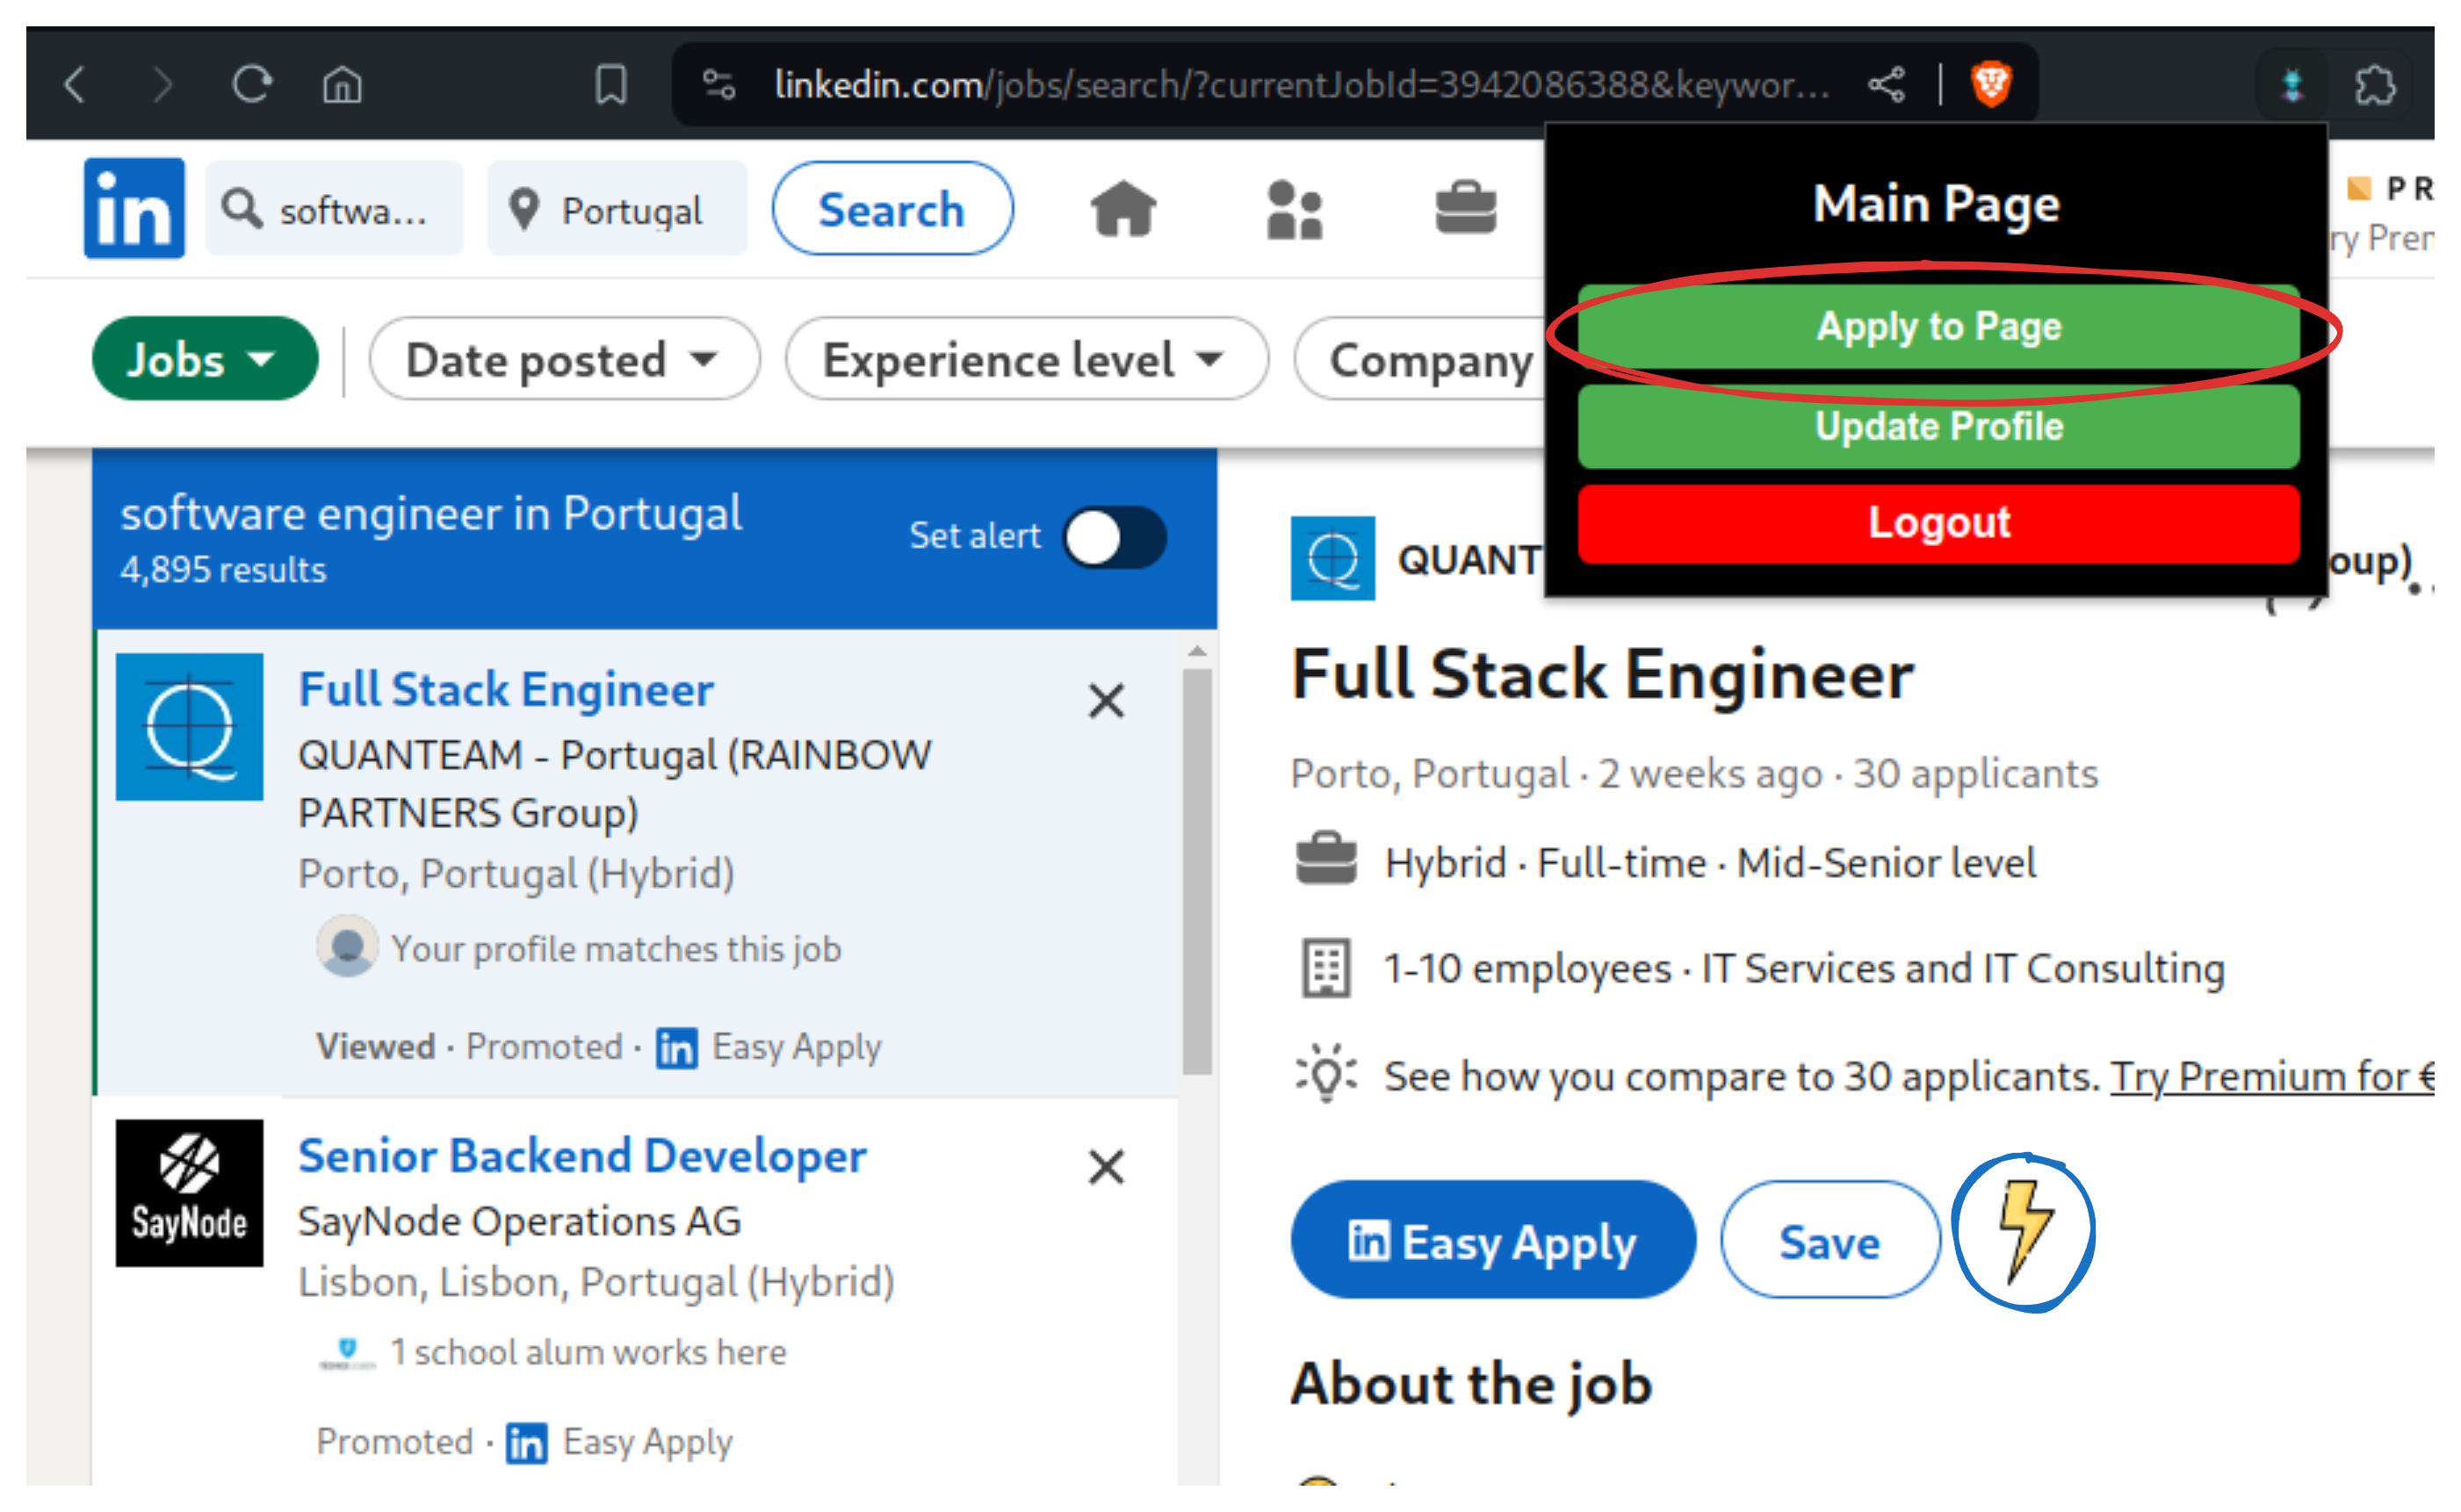Viewport: 2461px width, 1512px height.
Task: Expand the Date posted filter
Action: click(x=563, y=359)
